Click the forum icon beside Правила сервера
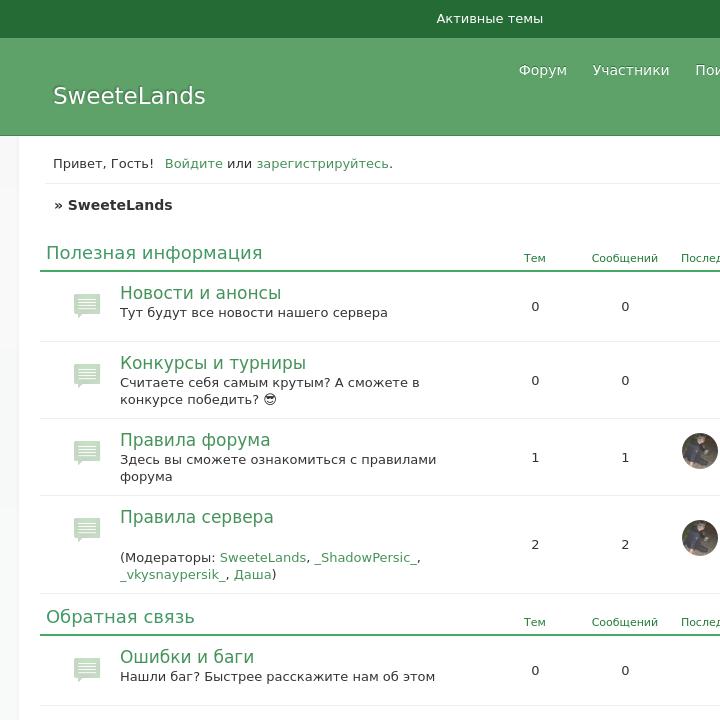720x720 pixels. coord(87,529)
